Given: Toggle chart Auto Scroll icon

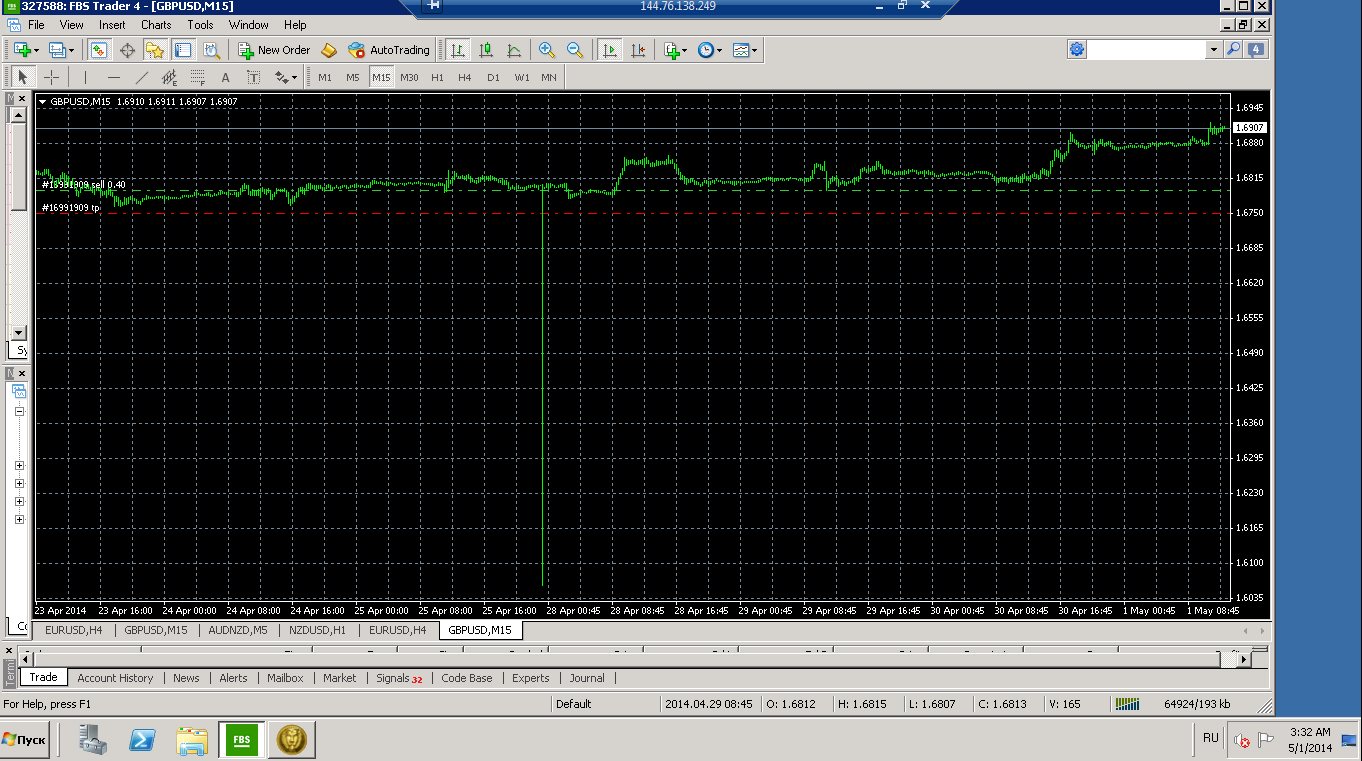Looking at the screenshot, I should click(x=609, y=49).
